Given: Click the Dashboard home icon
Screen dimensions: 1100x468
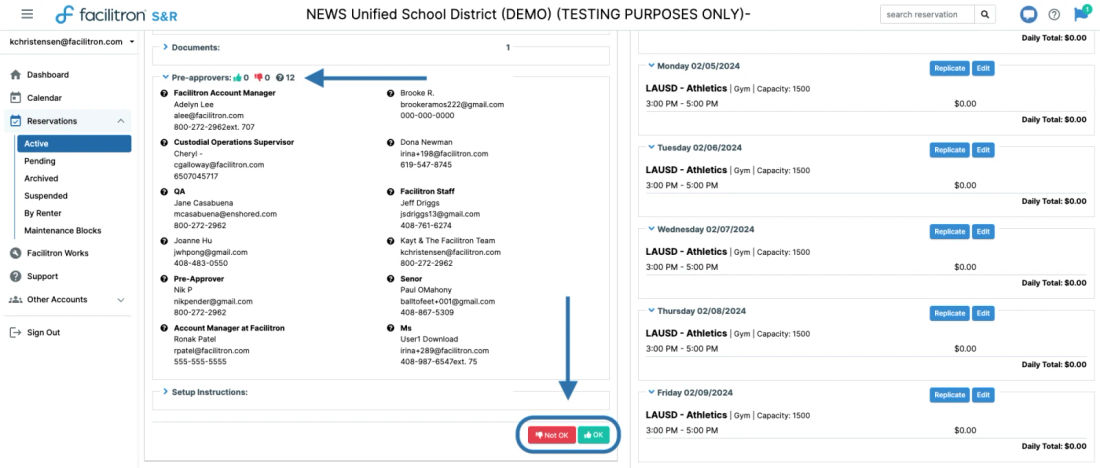Looking at the screenshot, I should [x=15, y=75].
